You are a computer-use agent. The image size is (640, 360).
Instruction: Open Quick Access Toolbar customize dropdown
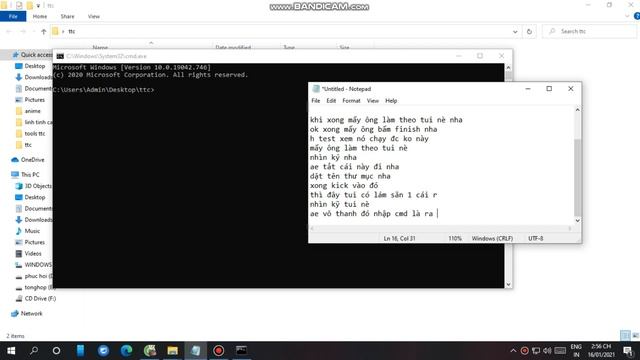click(38, 6)
